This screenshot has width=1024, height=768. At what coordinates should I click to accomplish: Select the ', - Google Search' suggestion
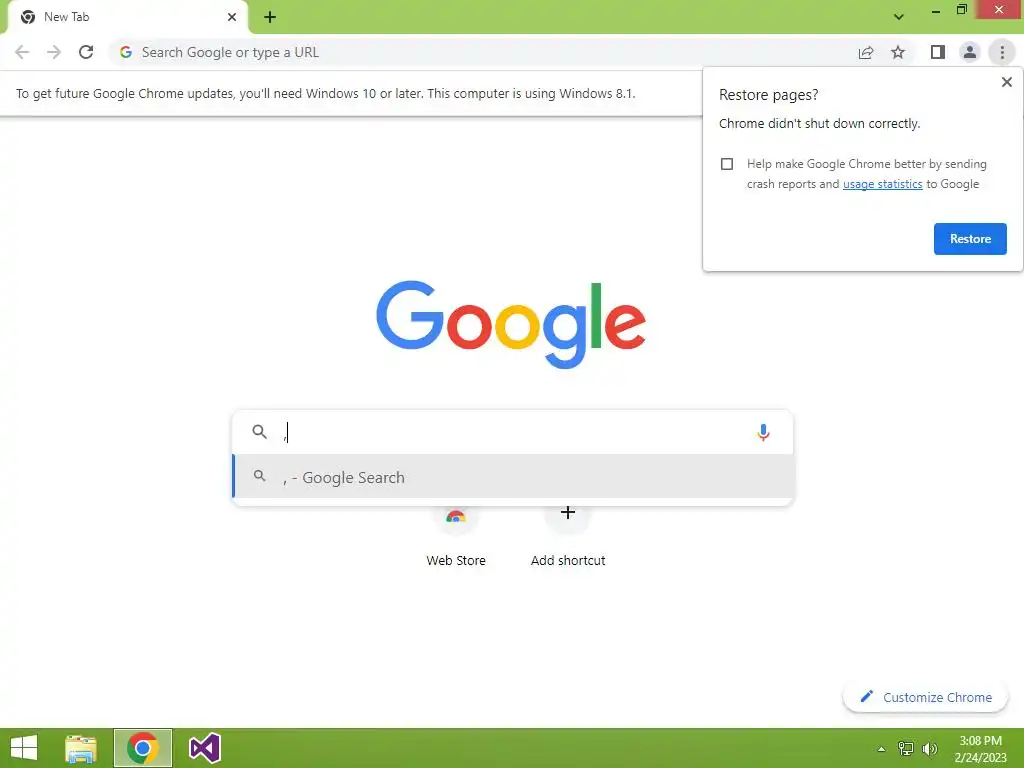513,477
